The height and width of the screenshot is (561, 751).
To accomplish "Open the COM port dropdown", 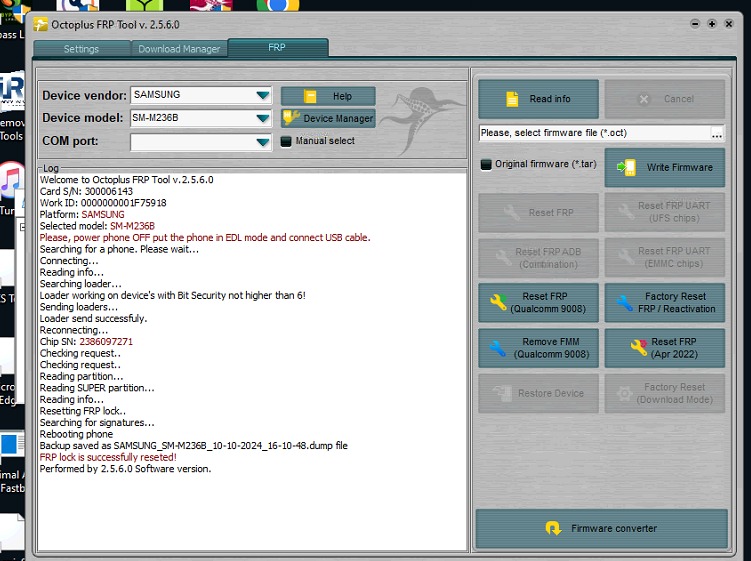I will click(201, 142).
